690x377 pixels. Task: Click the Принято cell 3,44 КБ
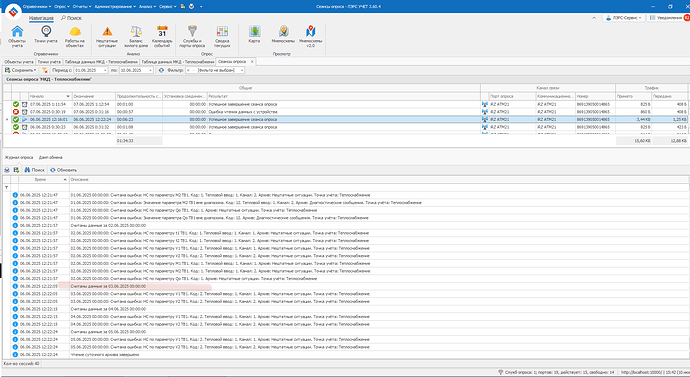tap(633, 119)
